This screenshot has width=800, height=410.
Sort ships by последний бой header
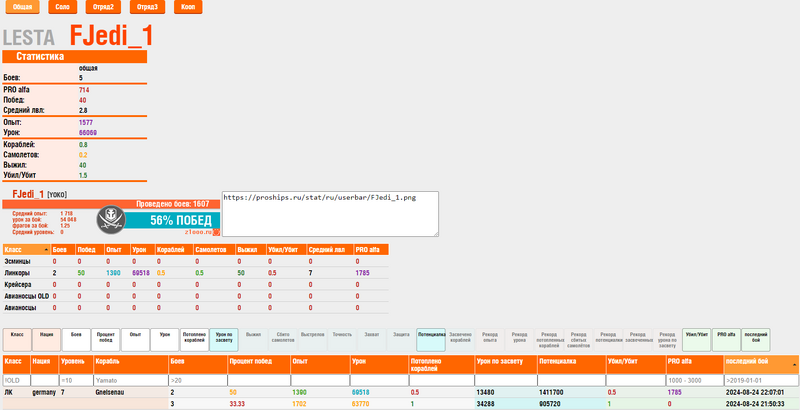pyautogui.click(x=759, y=361)
